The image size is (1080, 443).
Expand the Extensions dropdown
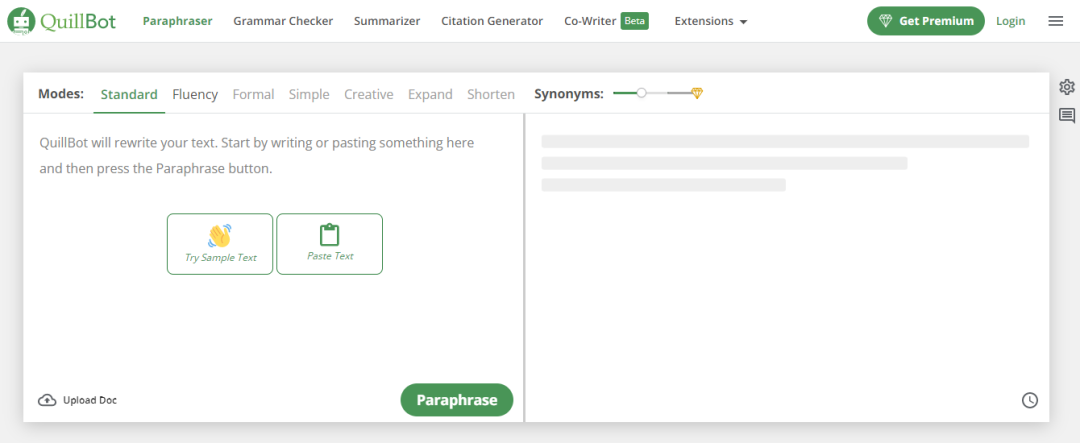tap(711, 21)
